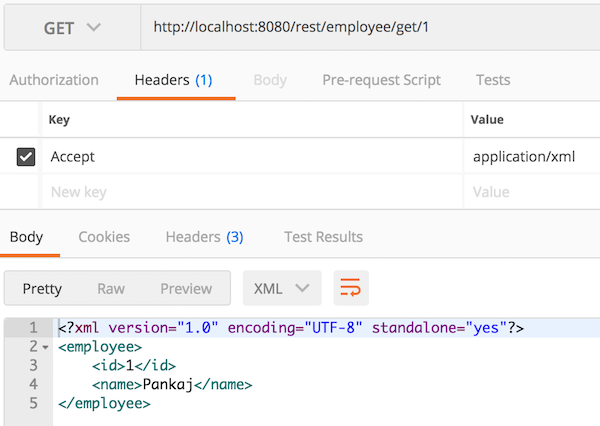
Task: Open the XML format dropdown
Action: [x=281, y=288]
